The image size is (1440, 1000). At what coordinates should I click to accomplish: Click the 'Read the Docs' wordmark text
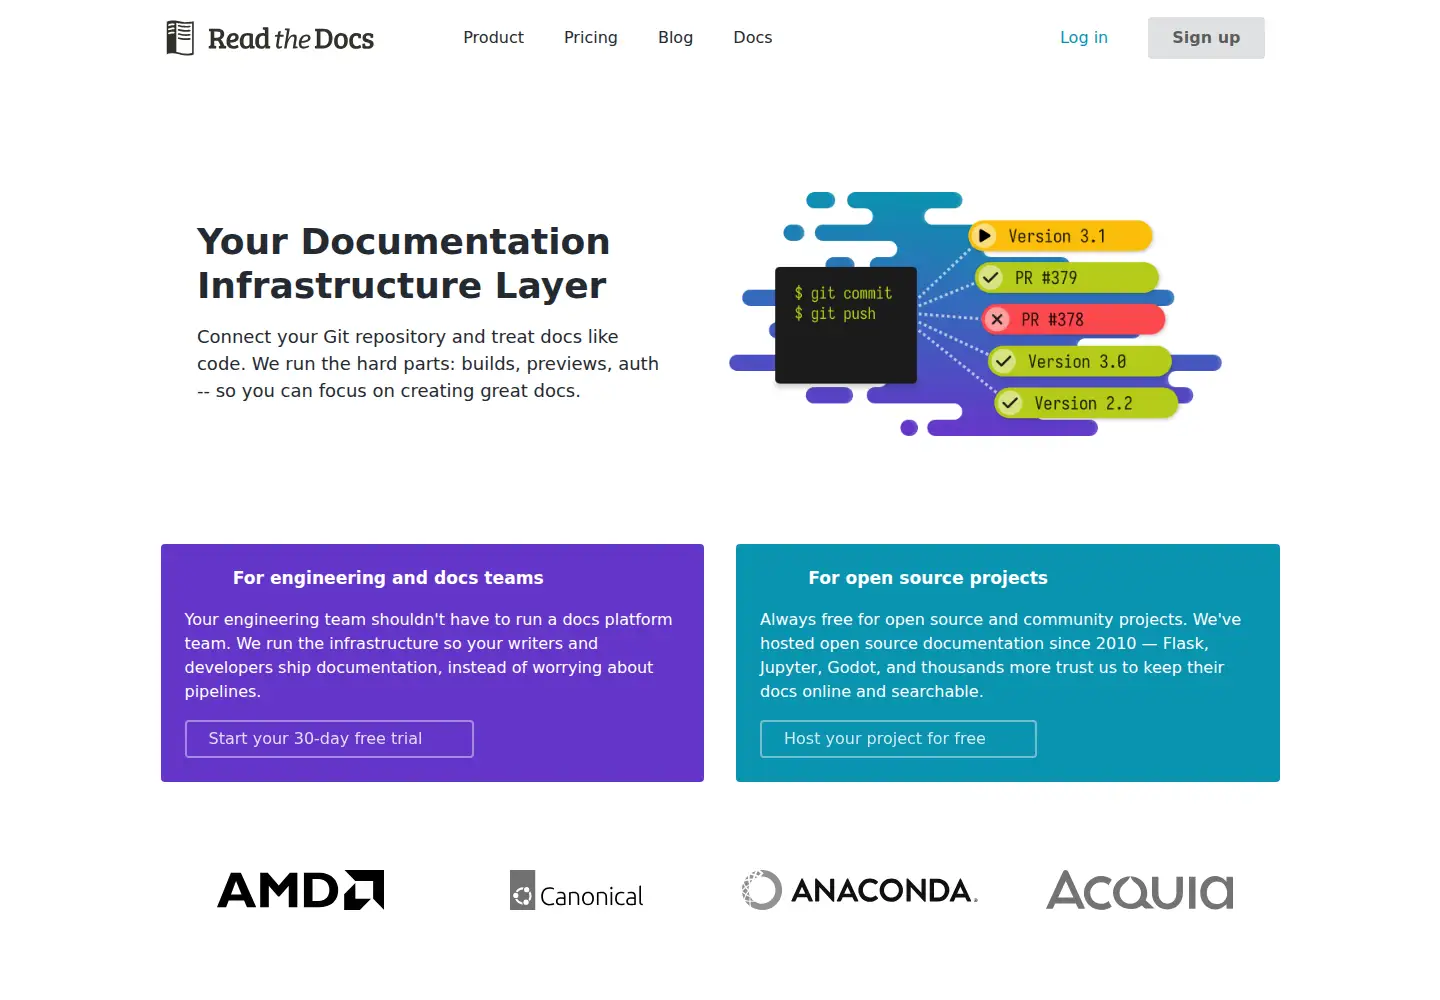point(291,39)
